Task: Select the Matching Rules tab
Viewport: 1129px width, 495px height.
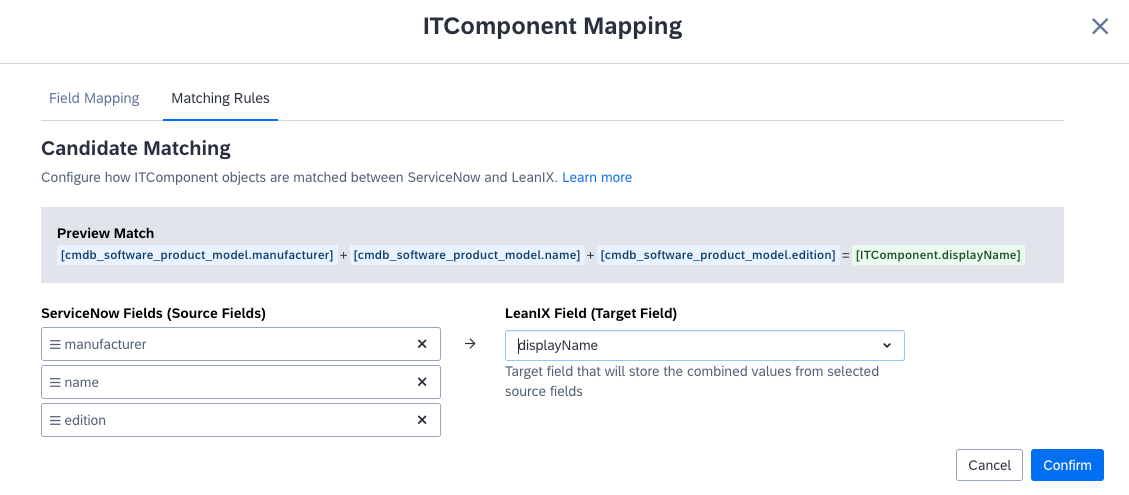Action: coord(220,98)
